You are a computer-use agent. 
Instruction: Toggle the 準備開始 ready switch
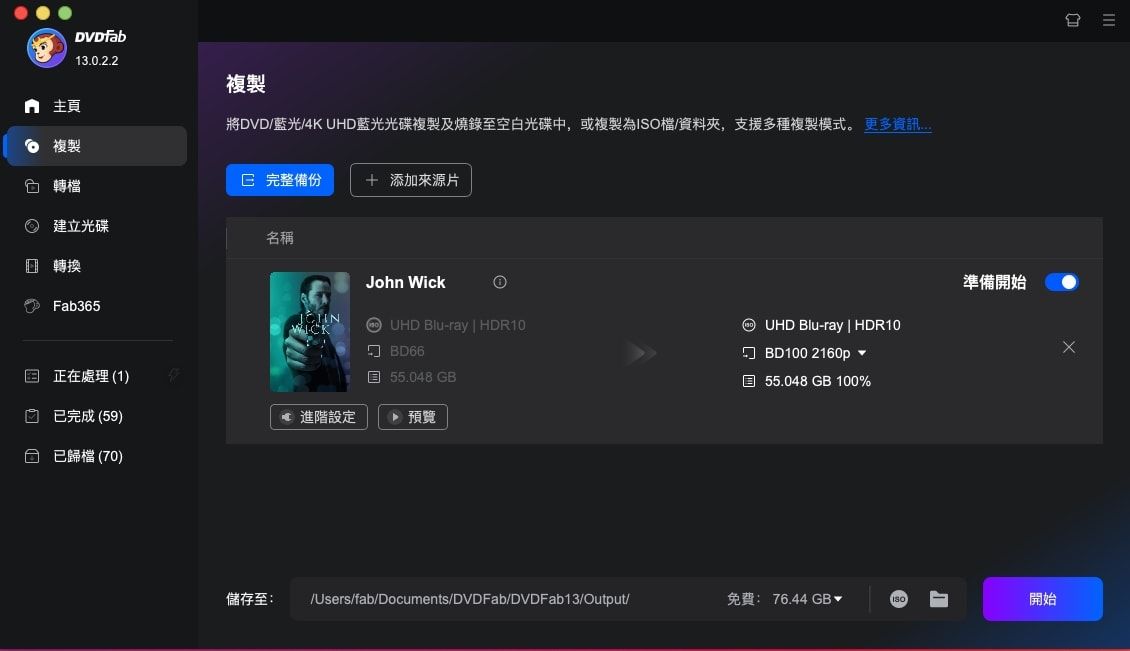click(1062, 282)
